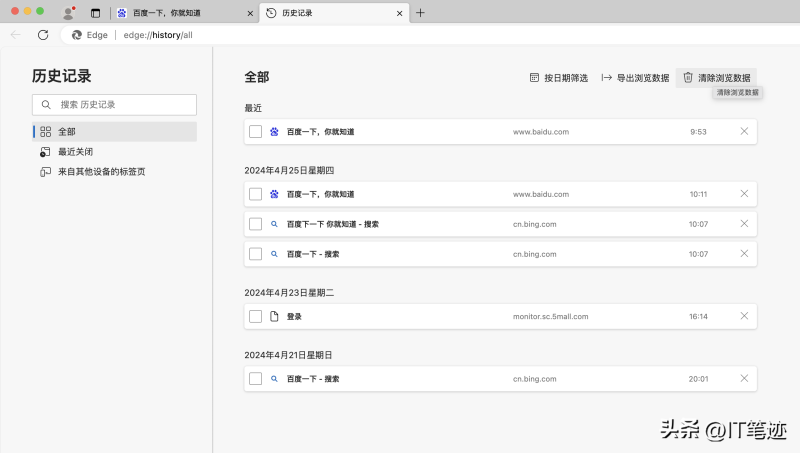This screenshot has height=453, width=800.
Task: Check the box for 20:01 百度一下 - 搜索 entry
Action: point(256,379)
